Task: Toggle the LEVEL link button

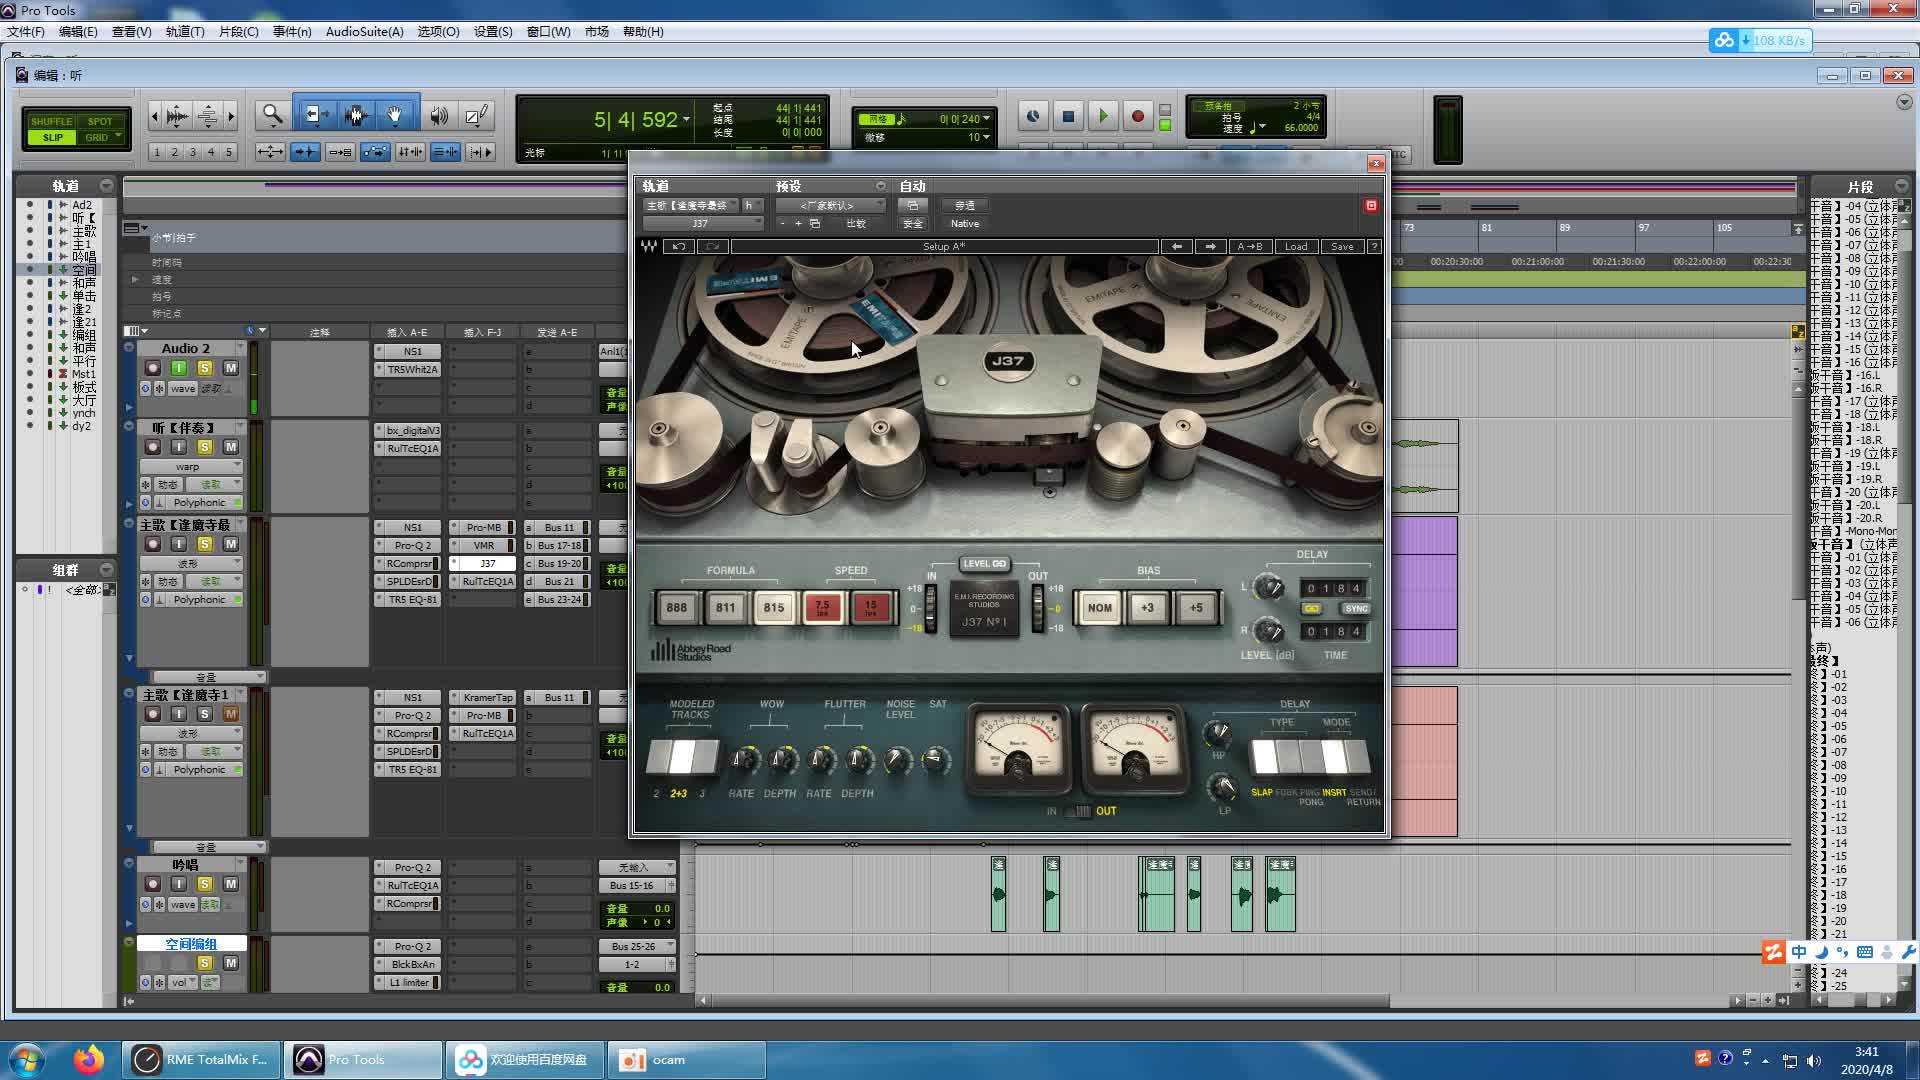Action: click(985, 563)
